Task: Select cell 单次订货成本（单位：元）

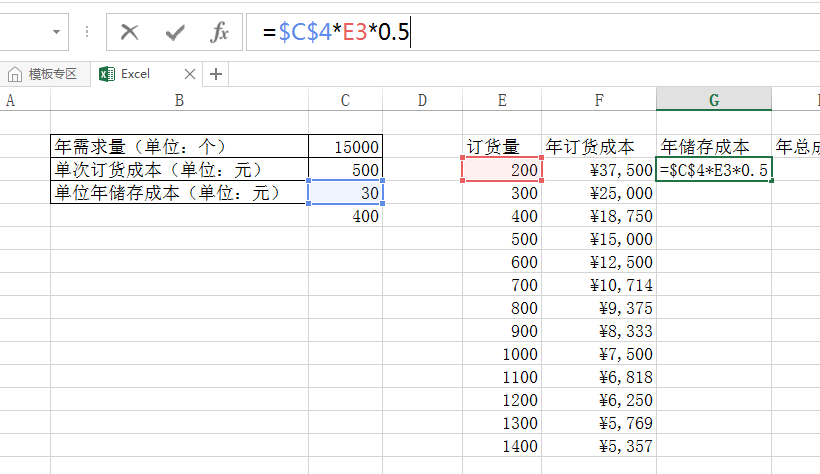Action: coord(179,170)
